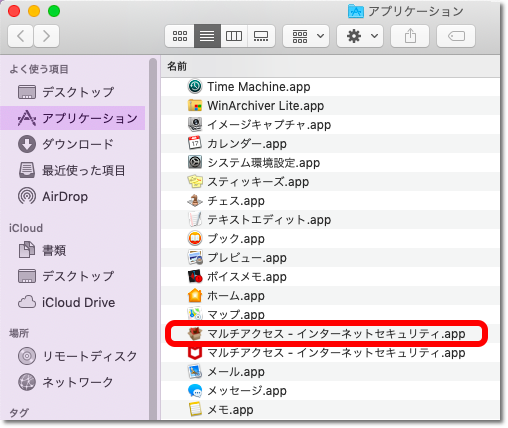508x428 pixels.
Task: Select the メール.app file name
Action: [236, 372]
